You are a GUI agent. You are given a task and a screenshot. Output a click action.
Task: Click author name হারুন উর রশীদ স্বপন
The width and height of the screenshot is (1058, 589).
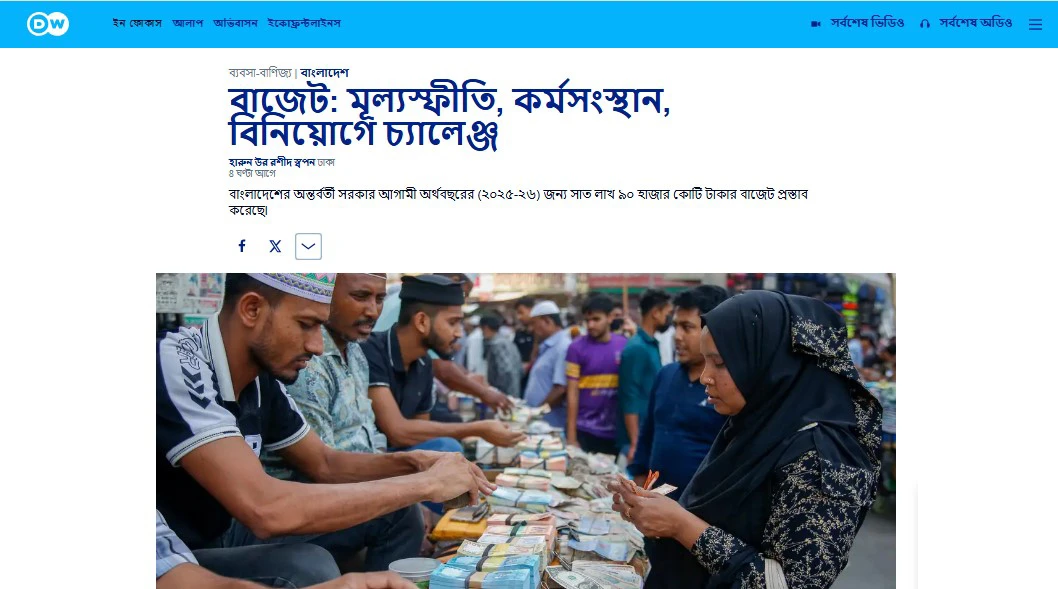(x=272, y=162)
